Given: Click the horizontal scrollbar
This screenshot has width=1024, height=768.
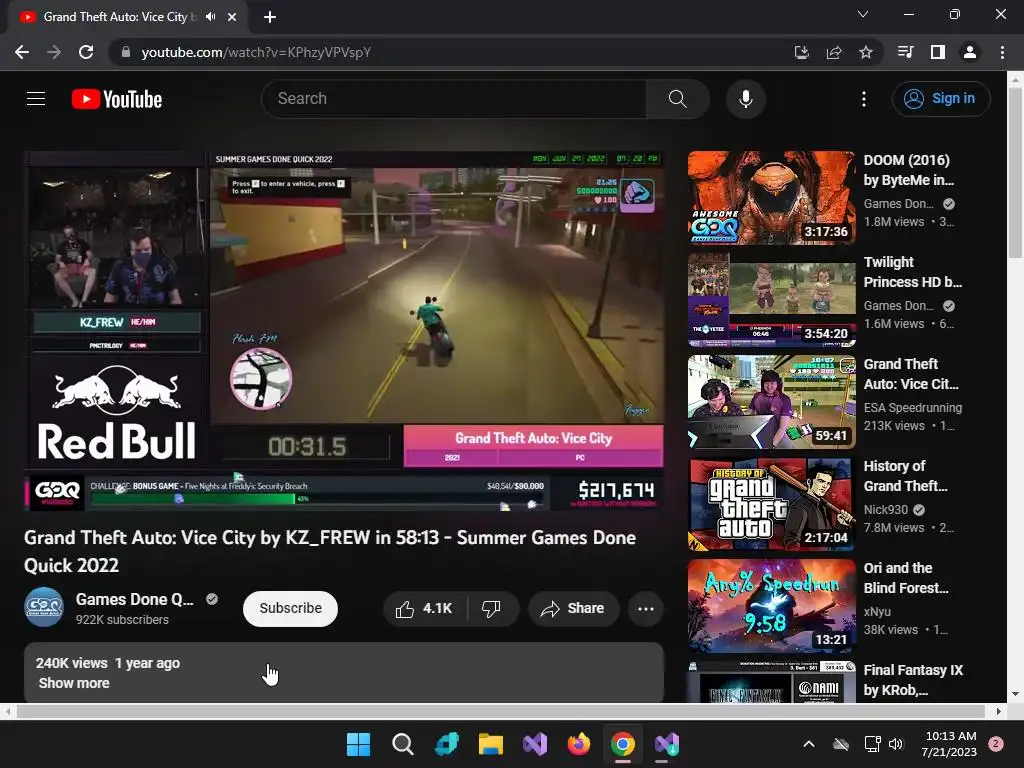Looking at the screenshot, I should 500,711.
